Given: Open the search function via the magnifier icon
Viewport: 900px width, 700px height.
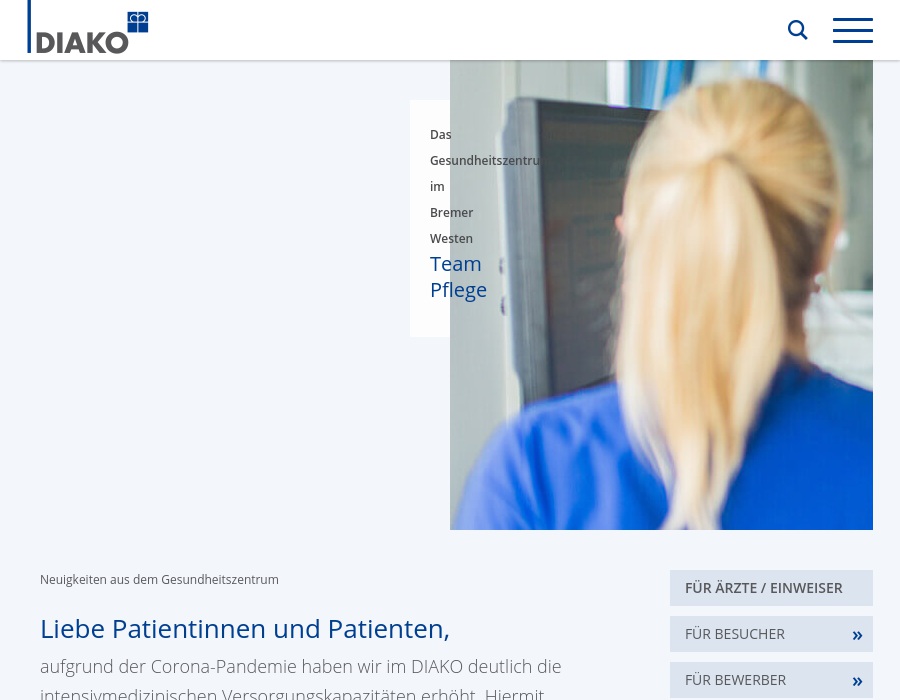Looking at the screenshot, I should point(797,30).
